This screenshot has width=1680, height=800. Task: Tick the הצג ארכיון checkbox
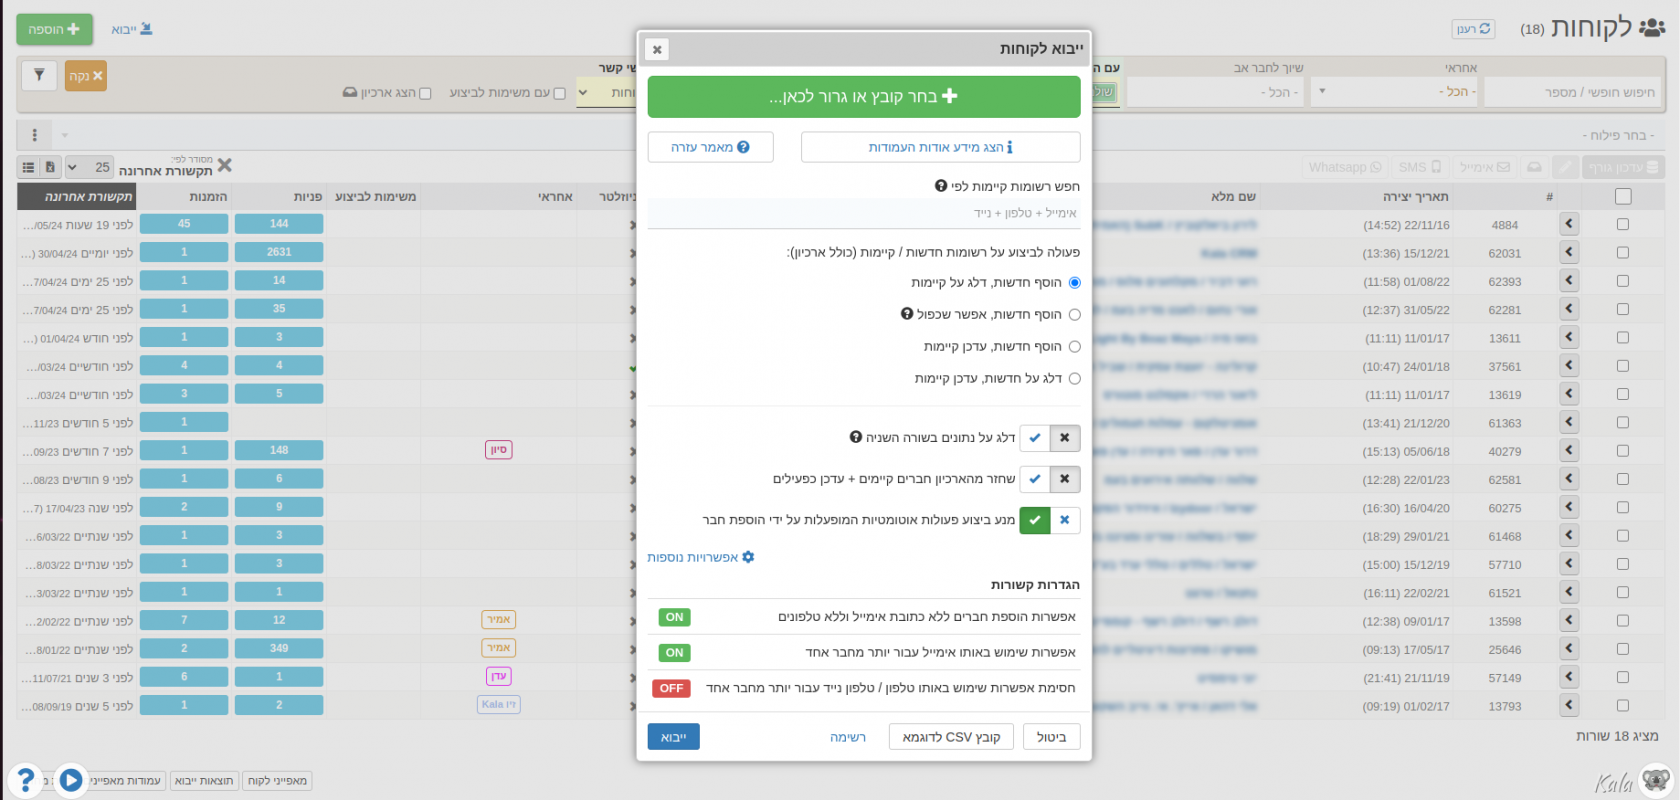425,94
